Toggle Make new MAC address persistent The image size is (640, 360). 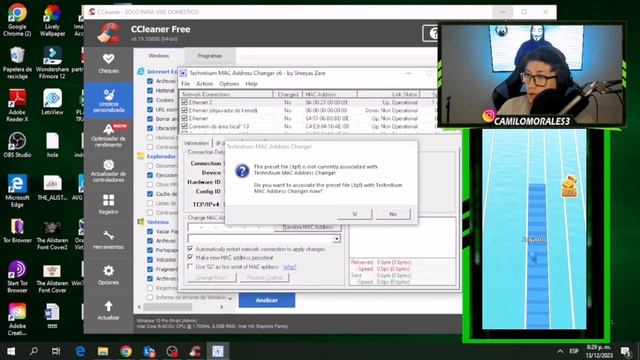[190, 258]
